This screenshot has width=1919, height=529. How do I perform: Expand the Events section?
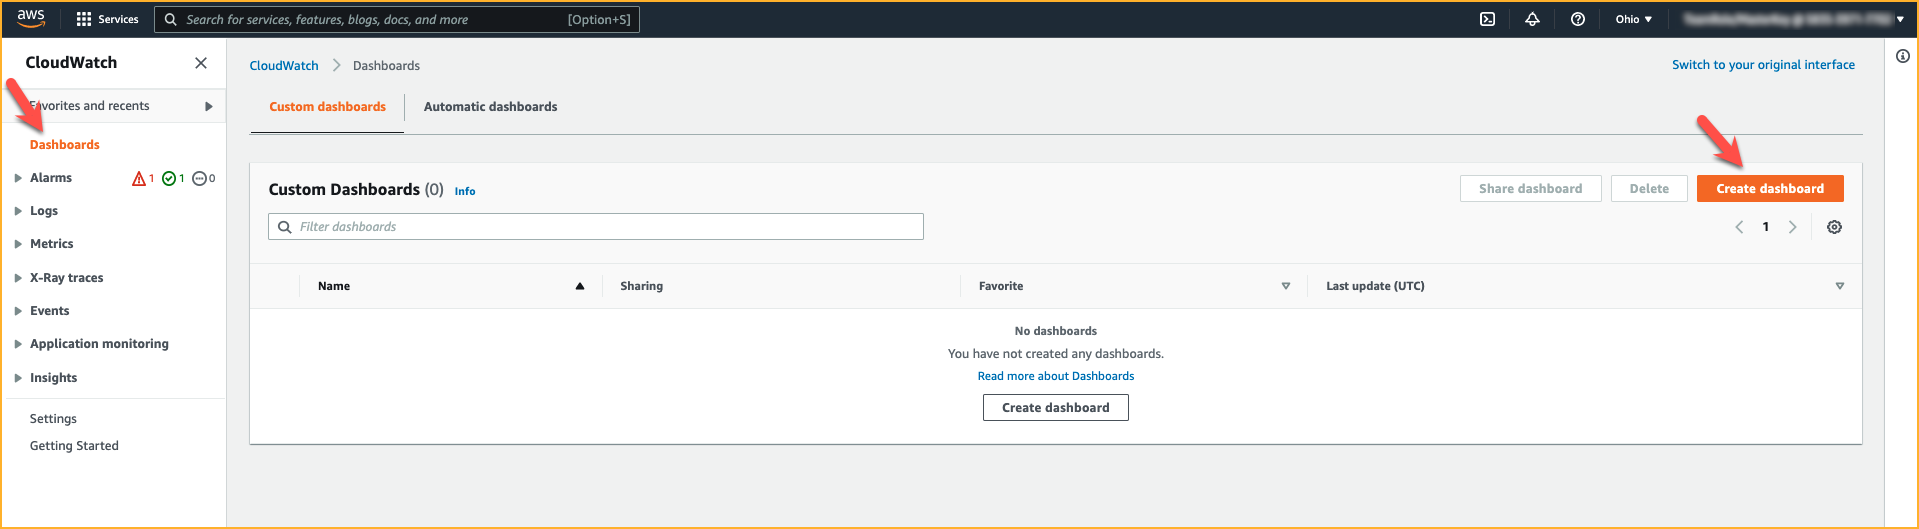pyautogui.click(x=18, y=311)
